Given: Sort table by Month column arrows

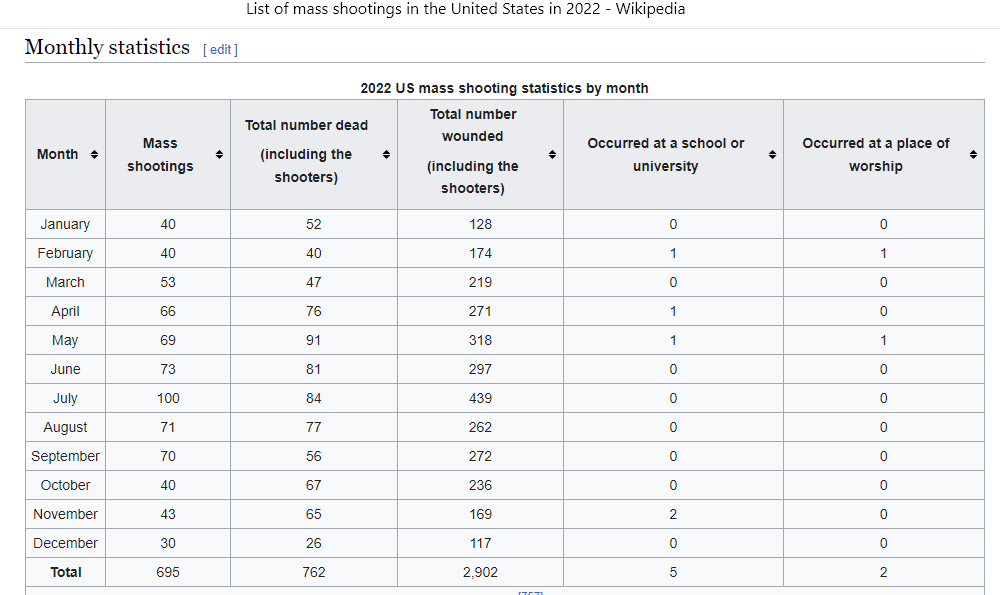Looking at the screenshot, I should pos(94,155).
